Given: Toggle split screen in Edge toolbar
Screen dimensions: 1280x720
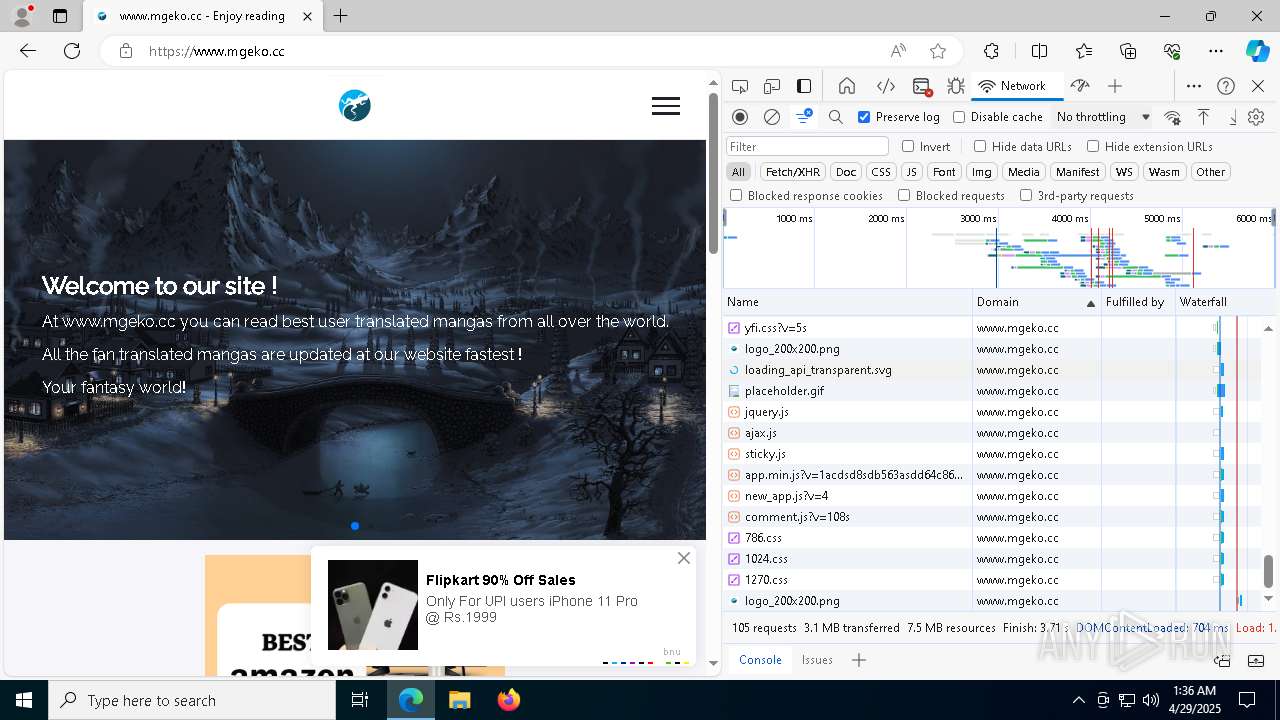Looking at the screenshot, I should 1039,51.
